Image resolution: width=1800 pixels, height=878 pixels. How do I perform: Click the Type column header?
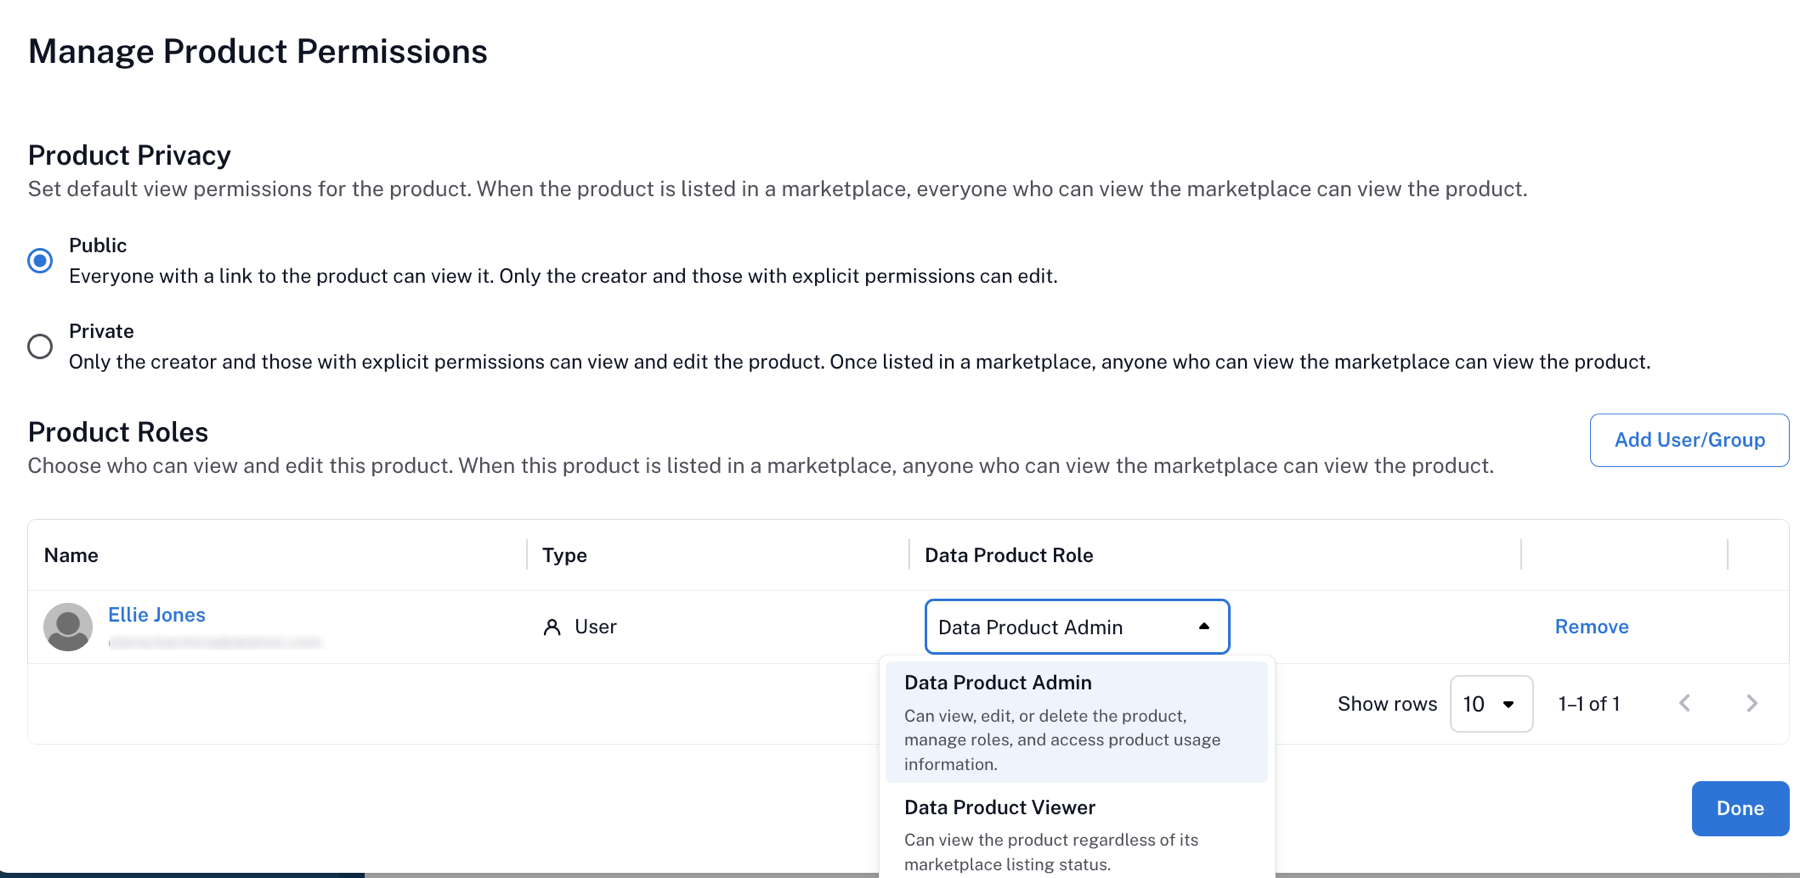pyautogui.click(x=564, y=555)
